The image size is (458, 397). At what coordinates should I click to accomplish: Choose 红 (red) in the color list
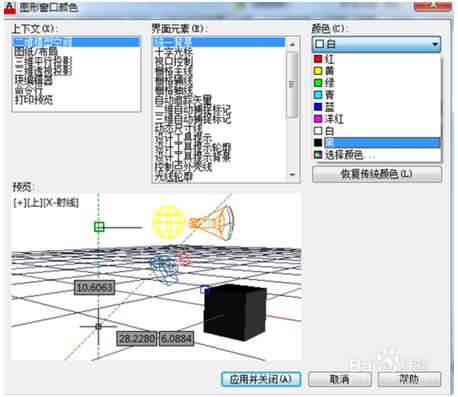pyautogui.click(x=377, y=59)
